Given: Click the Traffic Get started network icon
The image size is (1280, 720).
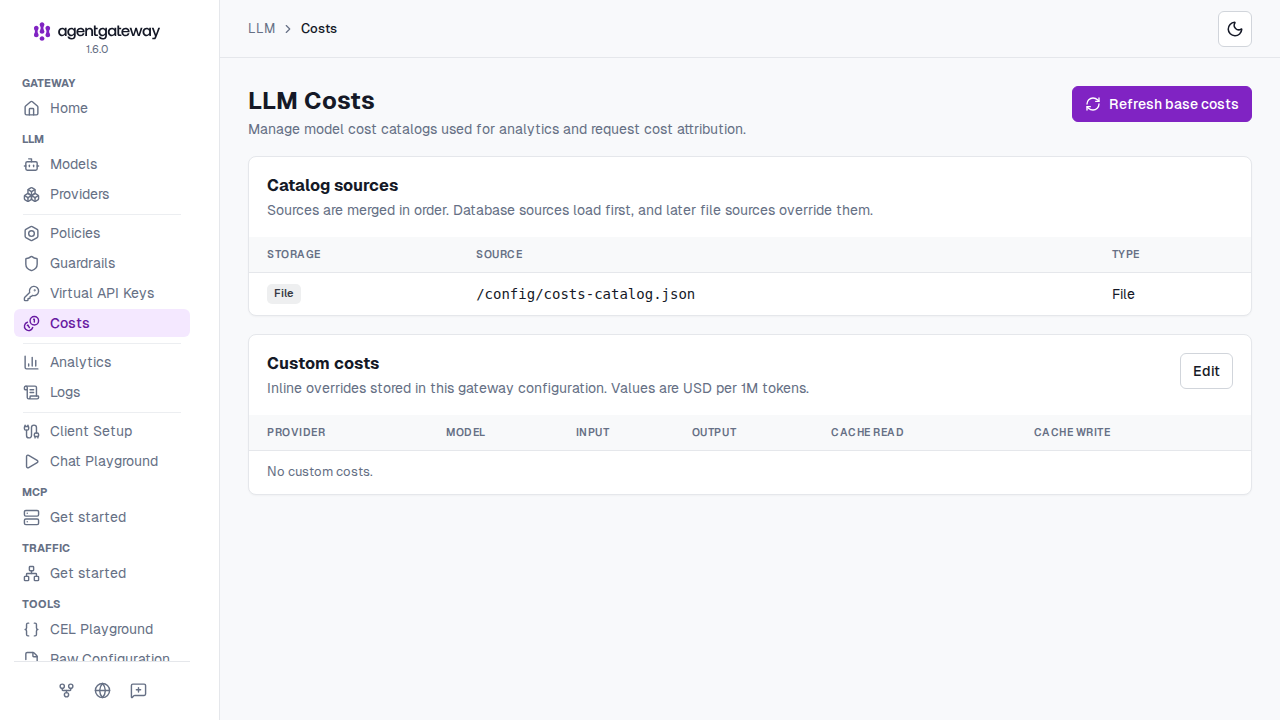Looking at the screenshot, I should click(31, 573).
